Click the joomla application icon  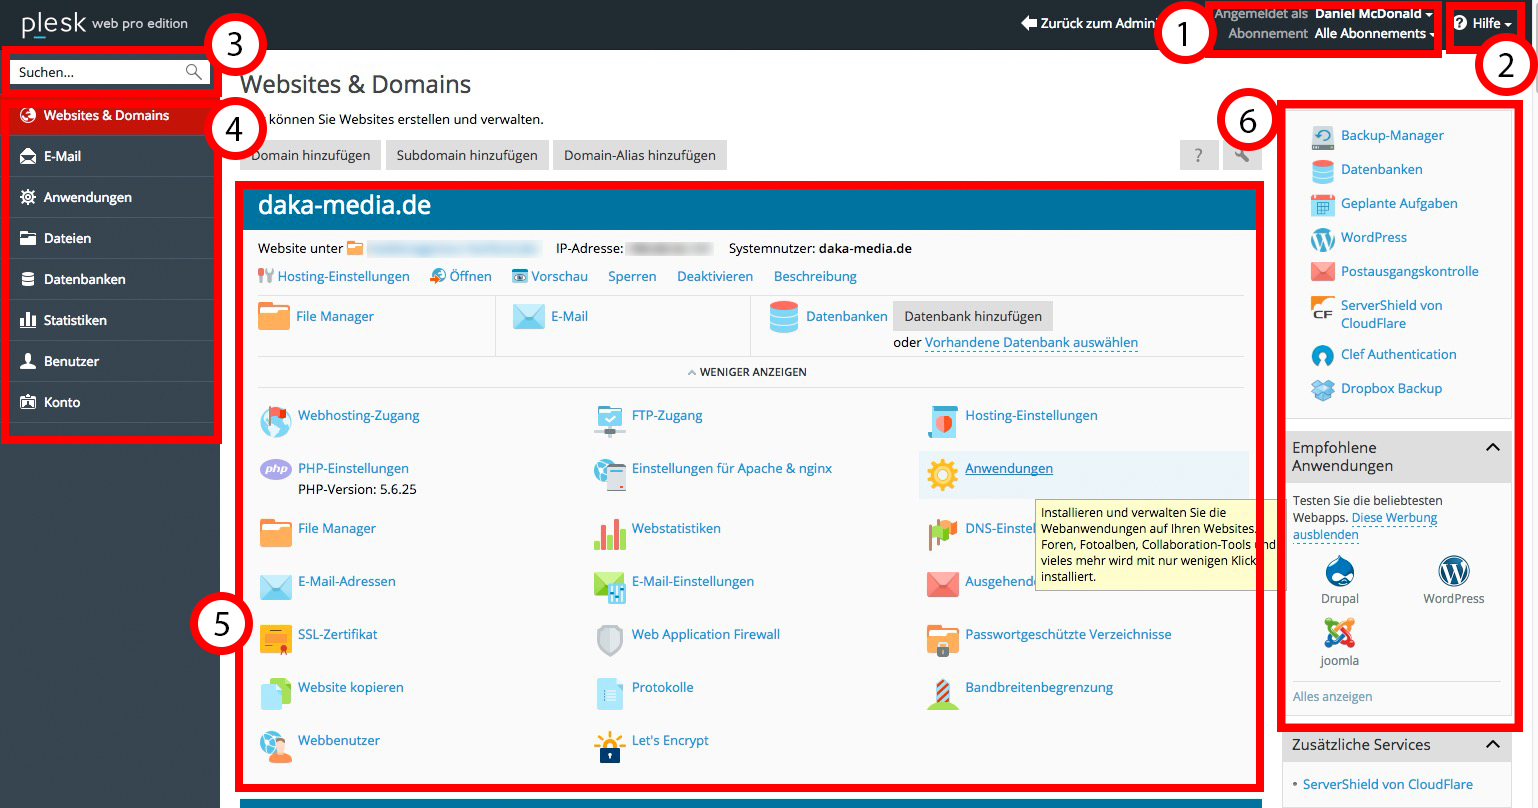pos(1339,633)
